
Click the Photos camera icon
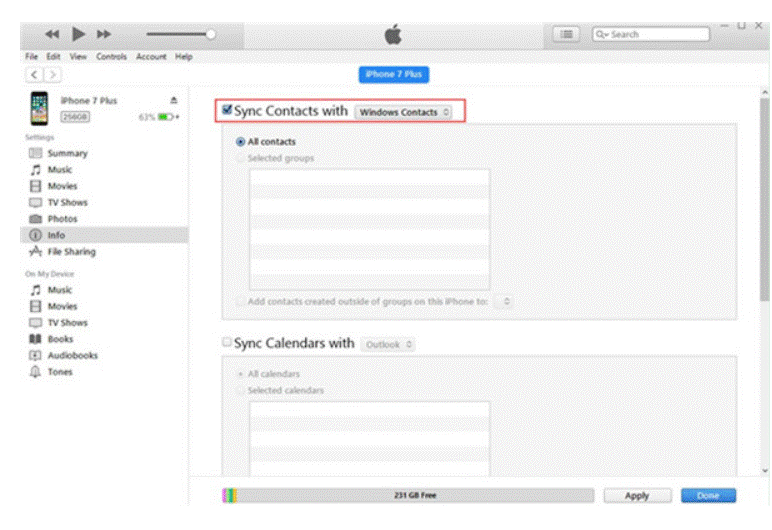point(35,219)
